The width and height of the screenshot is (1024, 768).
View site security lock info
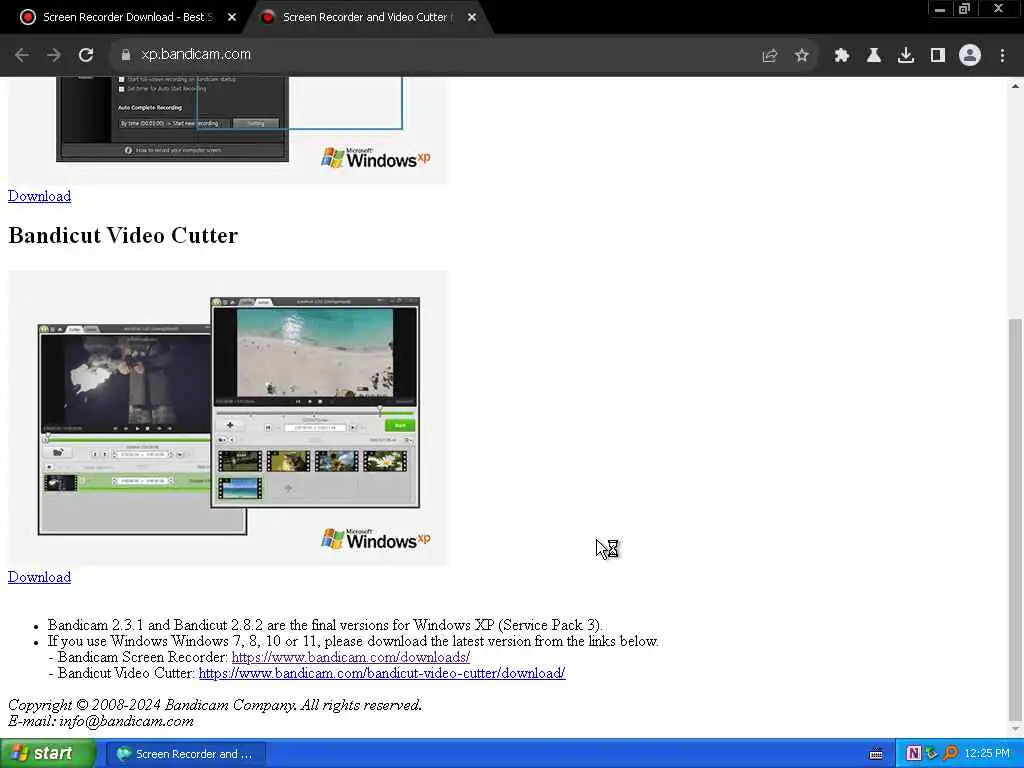click(126, 55)
